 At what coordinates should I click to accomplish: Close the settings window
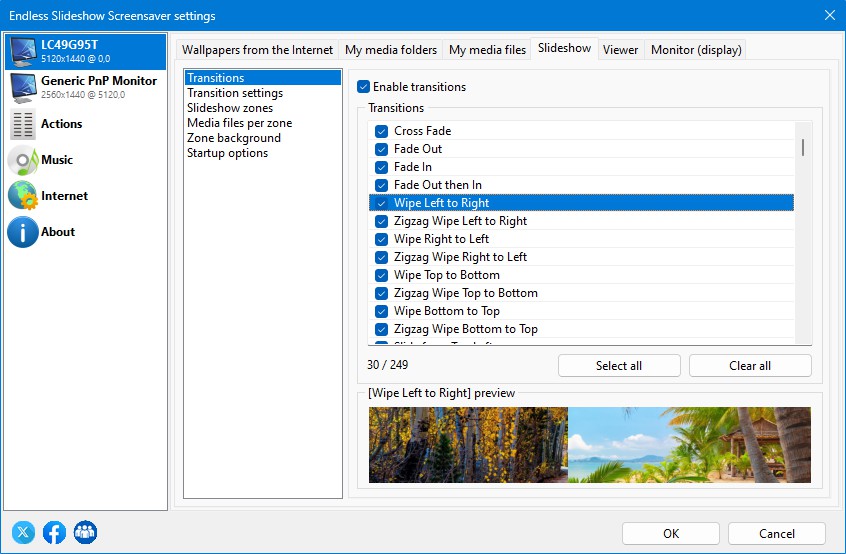coord(830,15)
